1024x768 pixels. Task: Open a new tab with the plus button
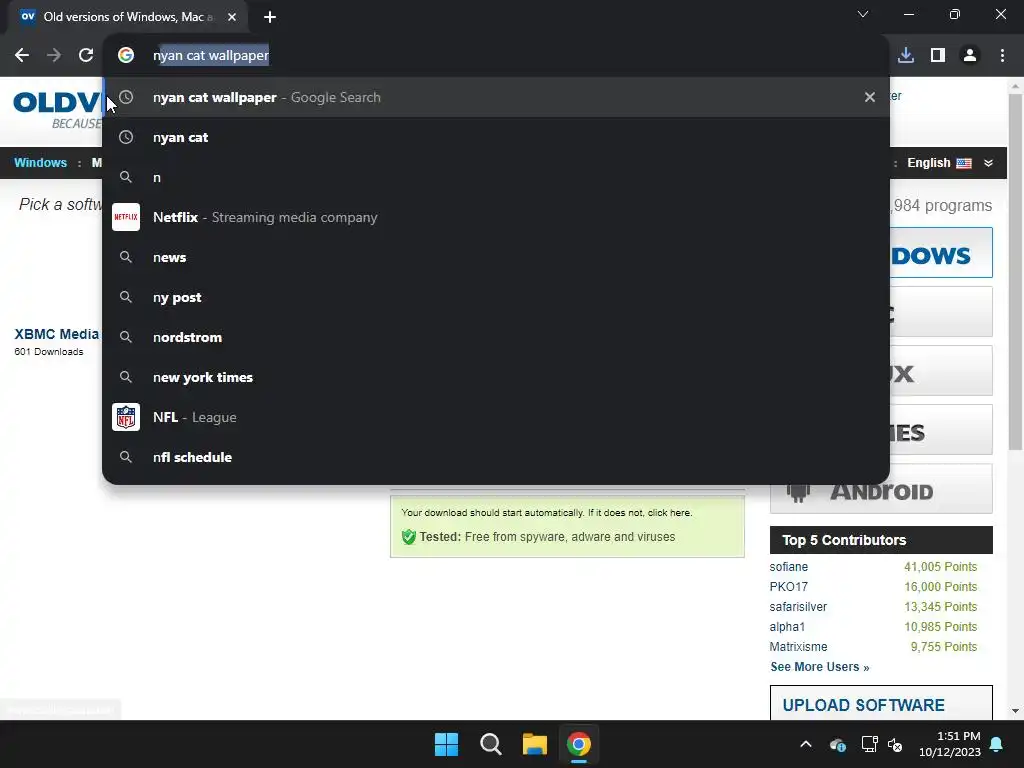(270, 17)
